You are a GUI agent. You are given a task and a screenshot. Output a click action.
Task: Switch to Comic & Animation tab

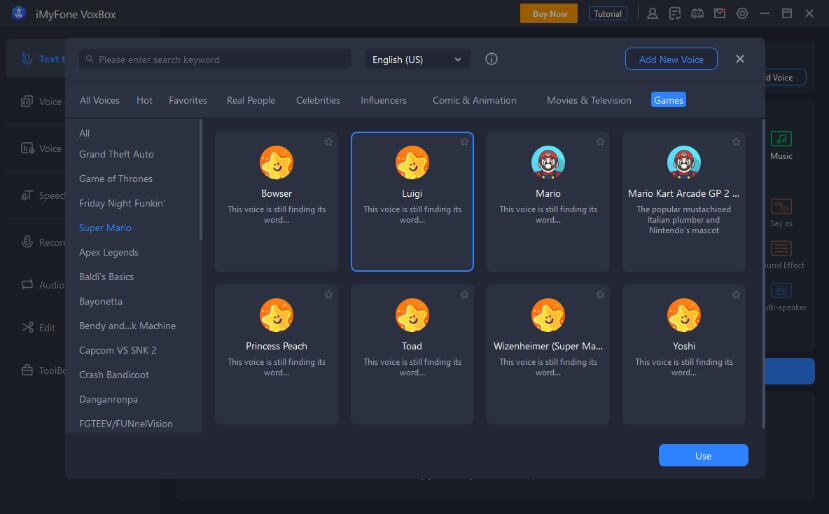pyautogui.click(x=474, y=100)
